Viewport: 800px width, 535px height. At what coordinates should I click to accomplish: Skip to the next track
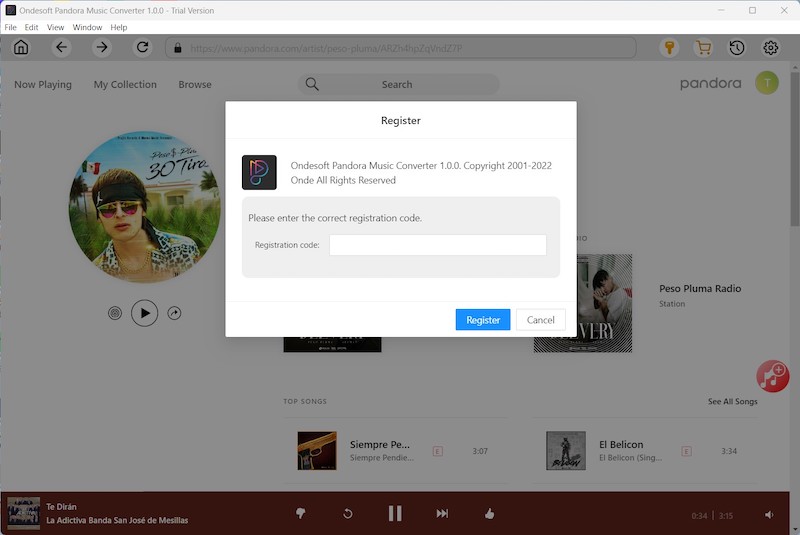point(442,514)
